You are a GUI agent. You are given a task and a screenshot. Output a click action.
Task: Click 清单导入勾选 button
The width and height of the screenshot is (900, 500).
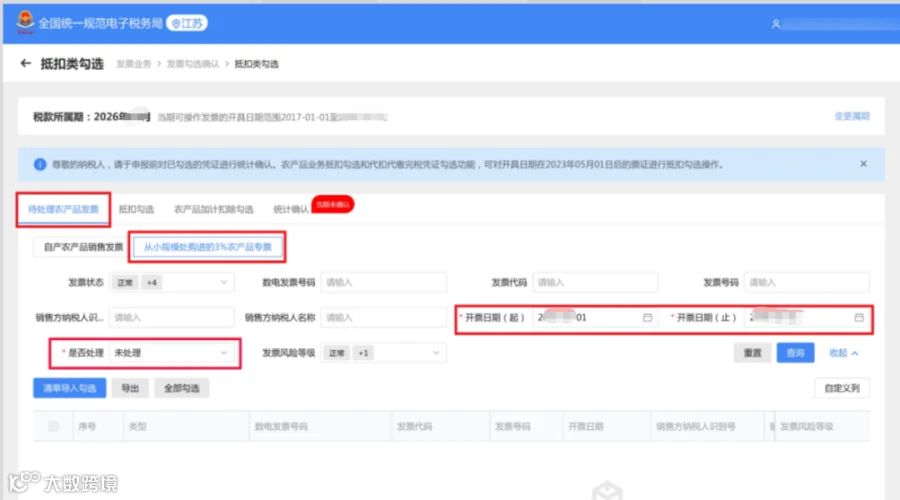point(69,389)
